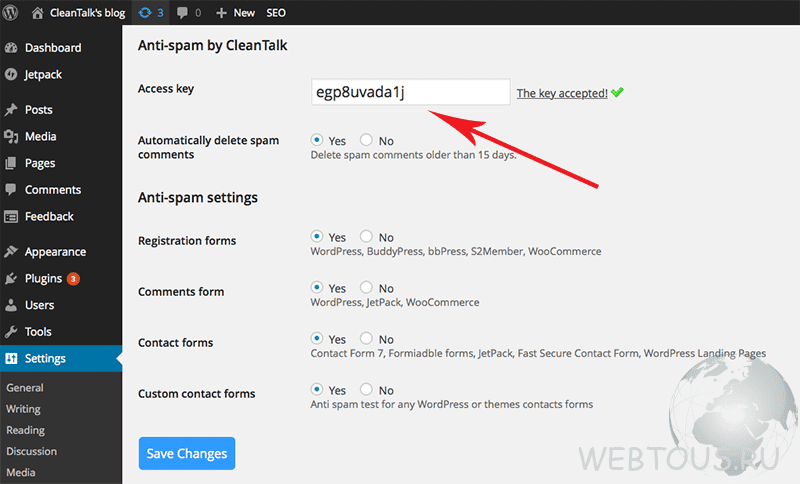The image size is (800, 484).
Task: Click the home icon beside CleanTalk's blog
Action: click(37, 13)
